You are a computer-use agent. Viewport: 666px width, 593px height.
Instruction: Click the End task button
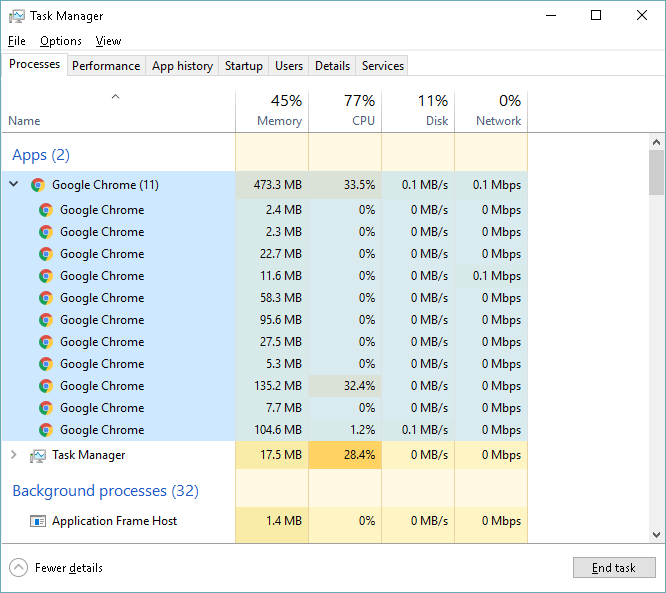click(614, 568)
